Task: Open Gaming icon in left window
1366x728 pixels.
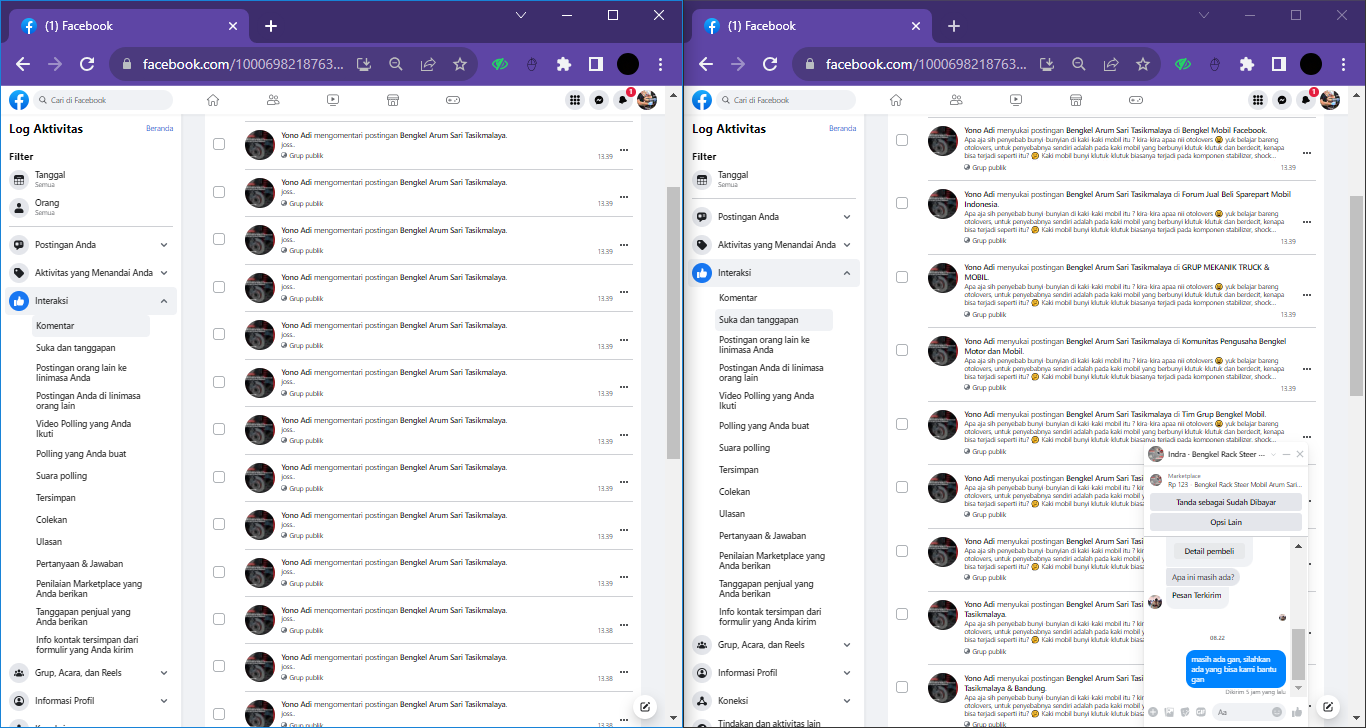Action: [453, 100]
